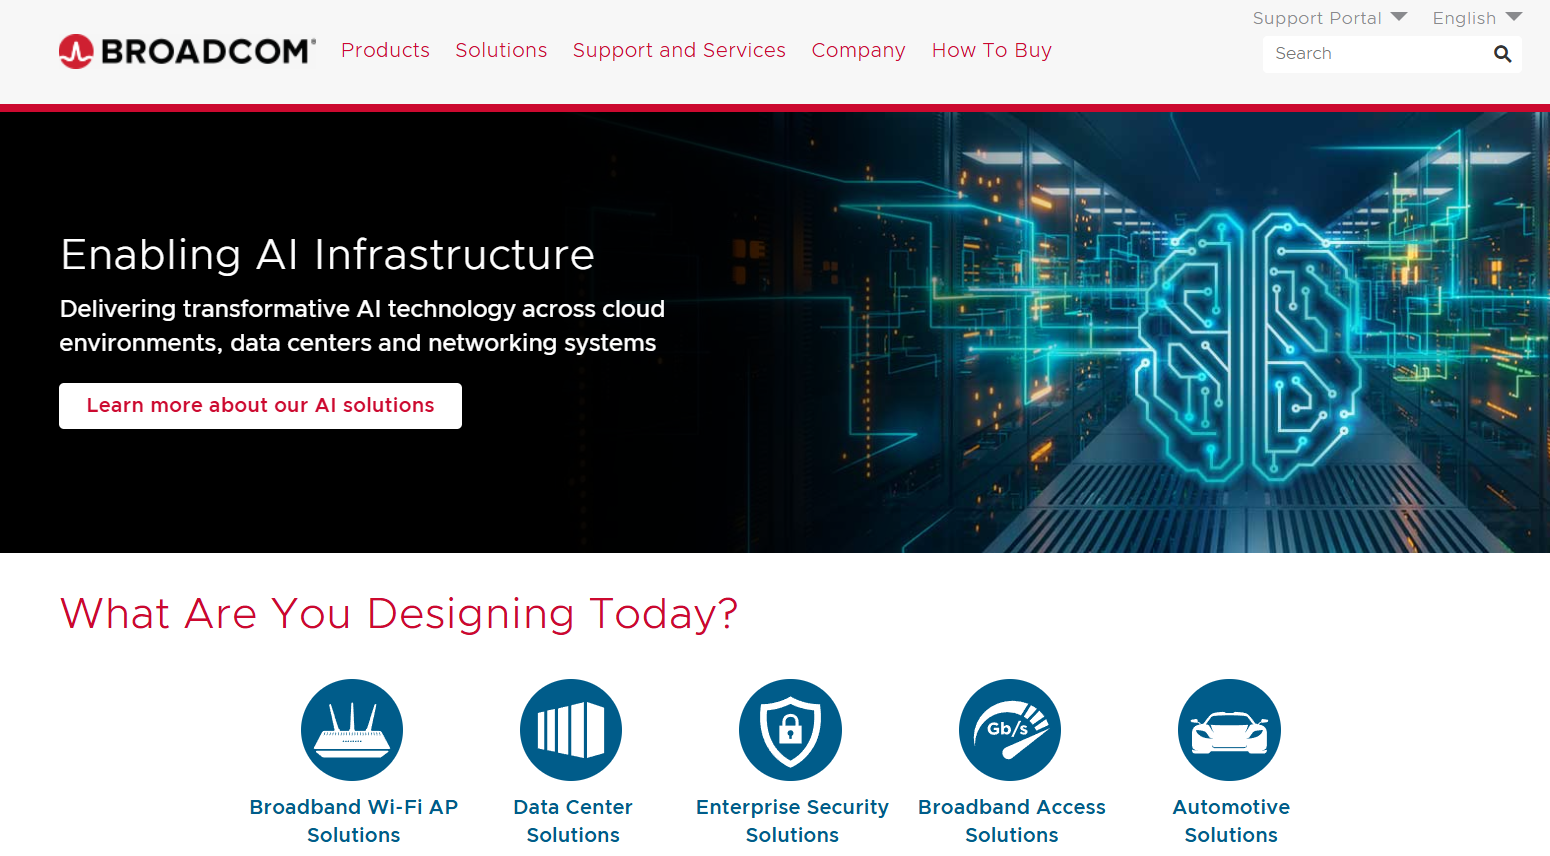
Task: Open the Support and Services menu
Action: 679,50
